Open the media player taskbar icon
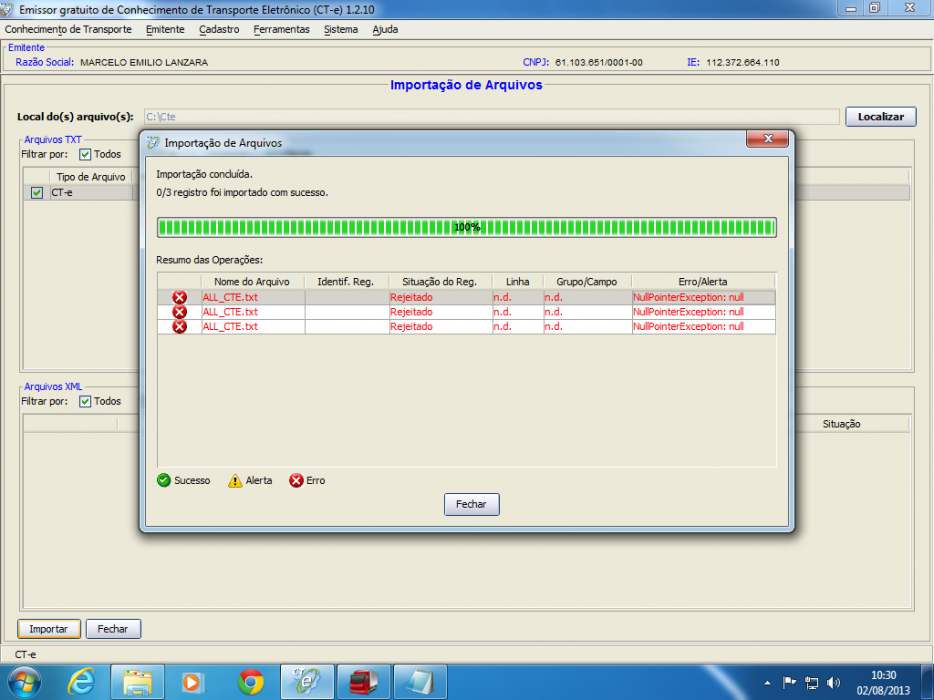 pos(192,682)
